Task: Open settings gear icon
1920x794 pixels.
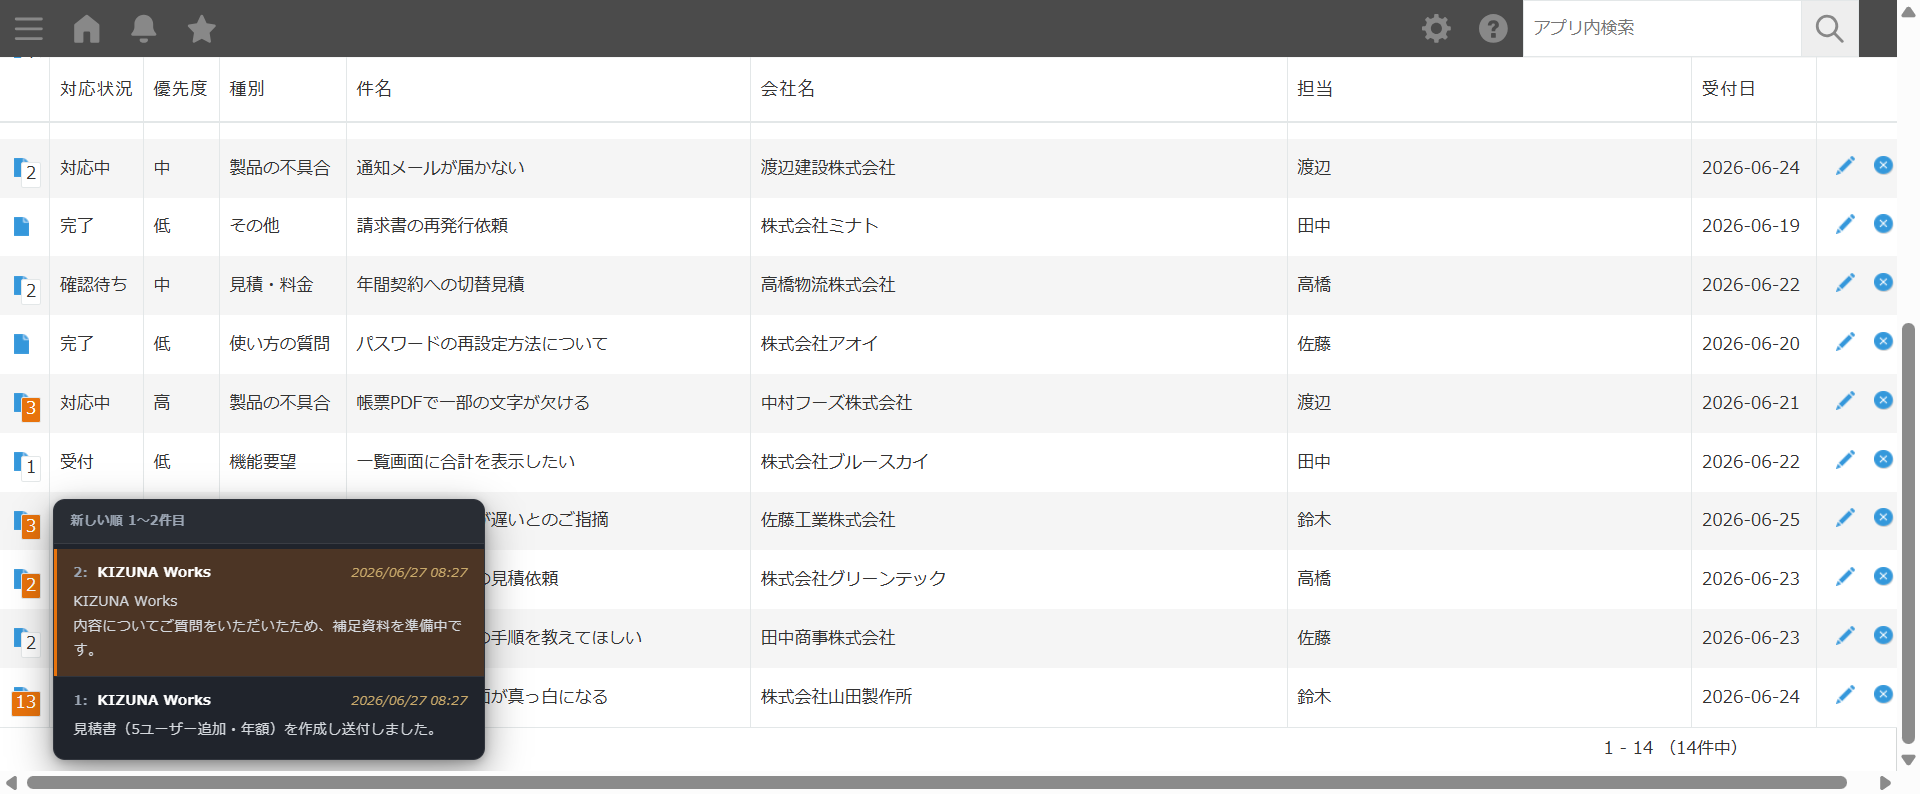Action: coord(1436,28)
